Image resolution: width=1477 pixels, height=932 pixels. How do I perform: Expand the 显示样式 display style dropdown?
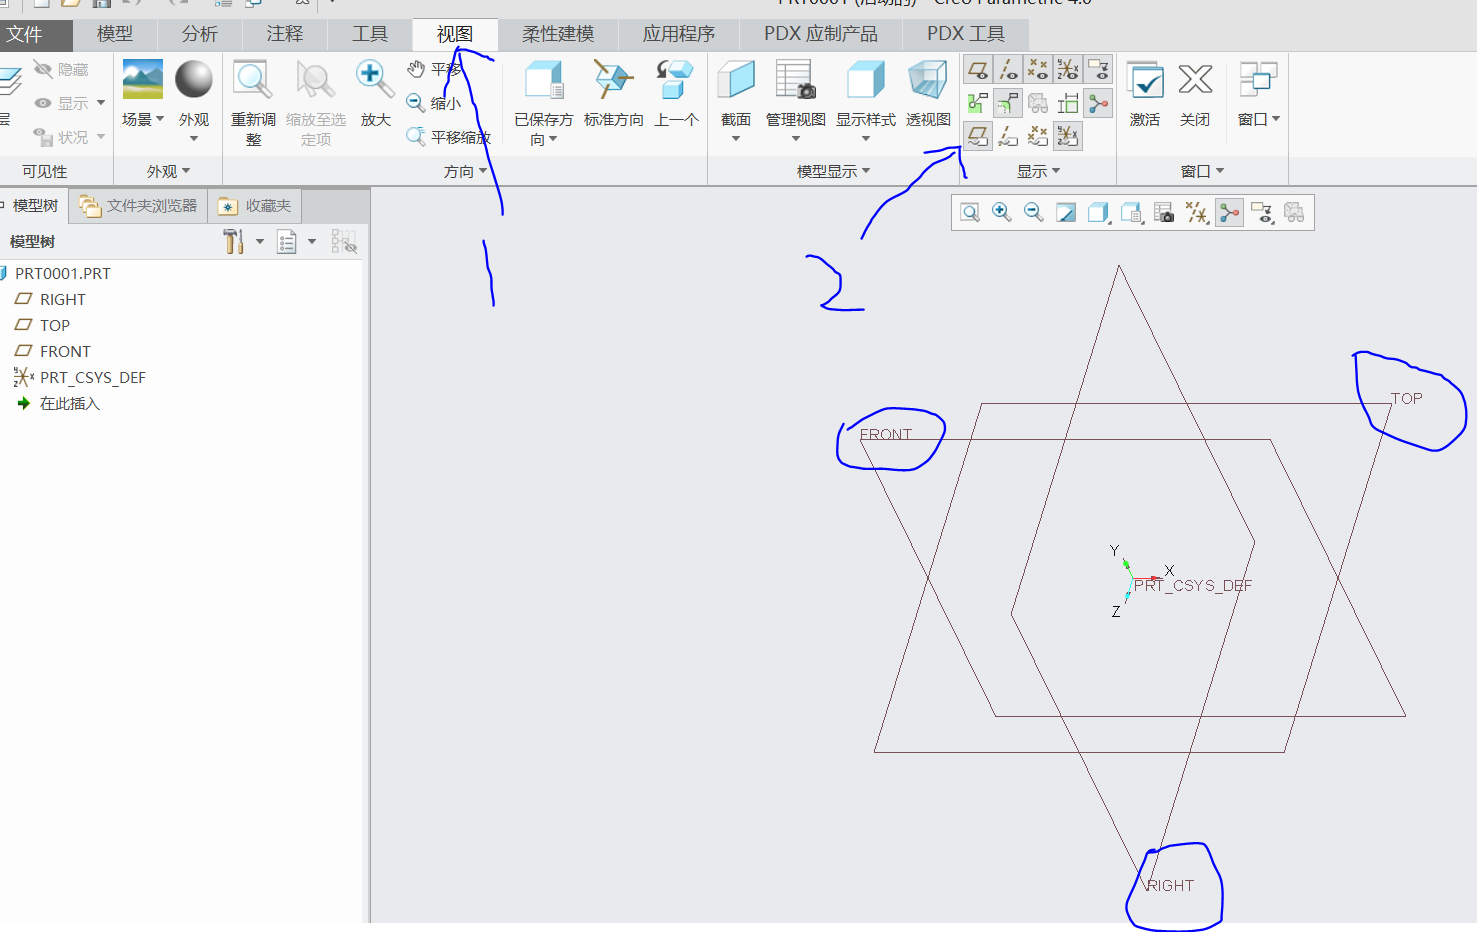pyautogui.click(x=865, y=139)
